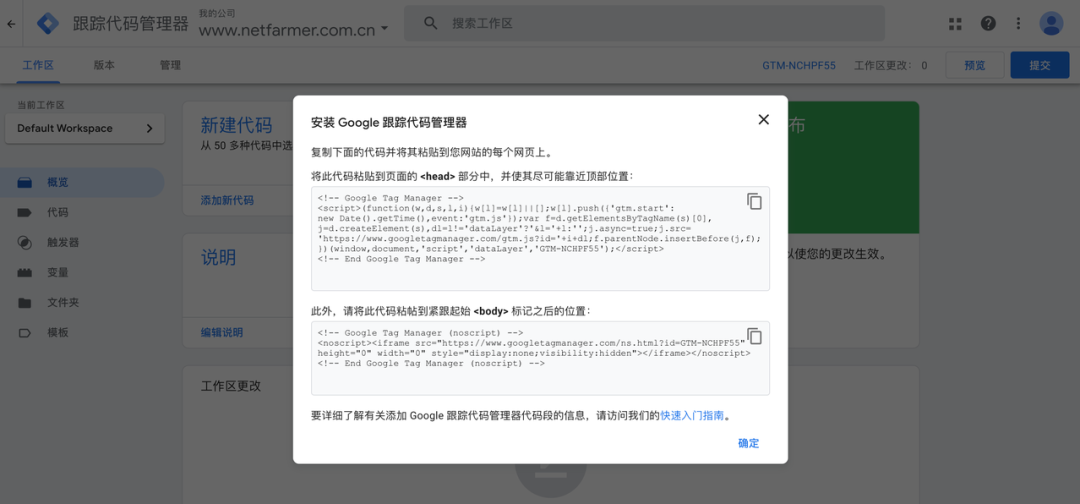The width and height of the screenshot is (1080, 504).
Task: Open the help question mark icon
Action: (988, 23)
